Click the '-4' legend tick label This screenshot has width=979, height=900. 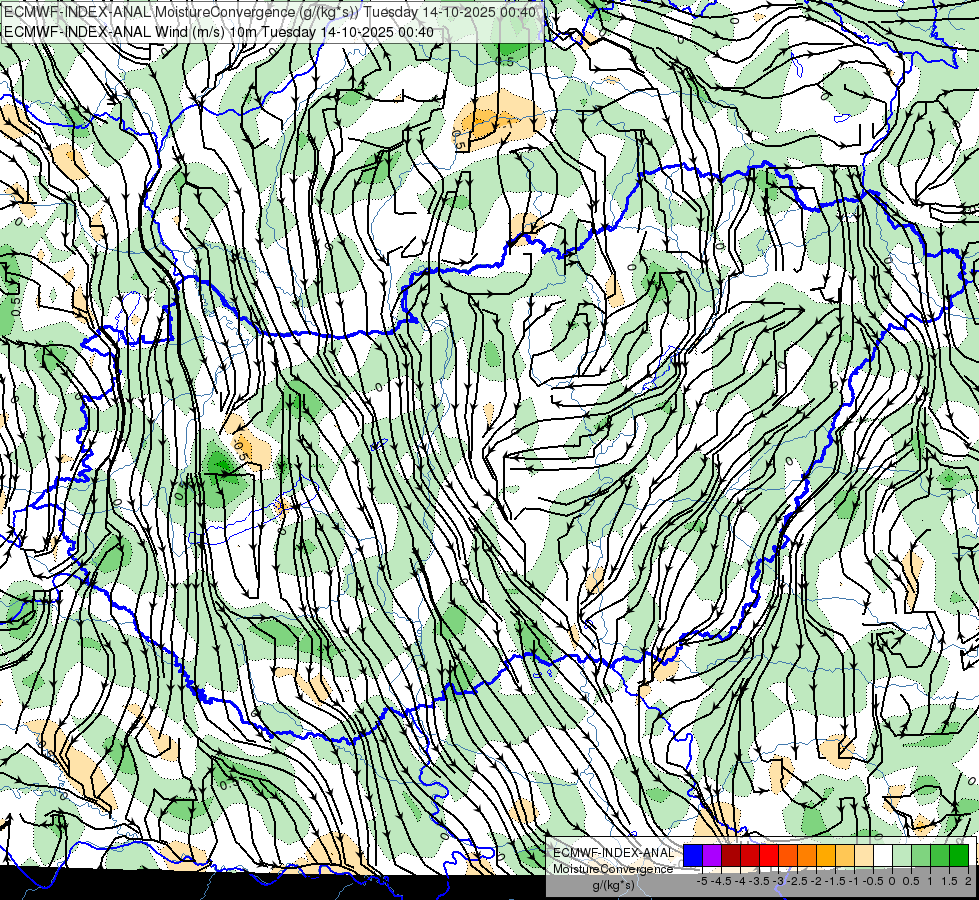coord(740,881)
